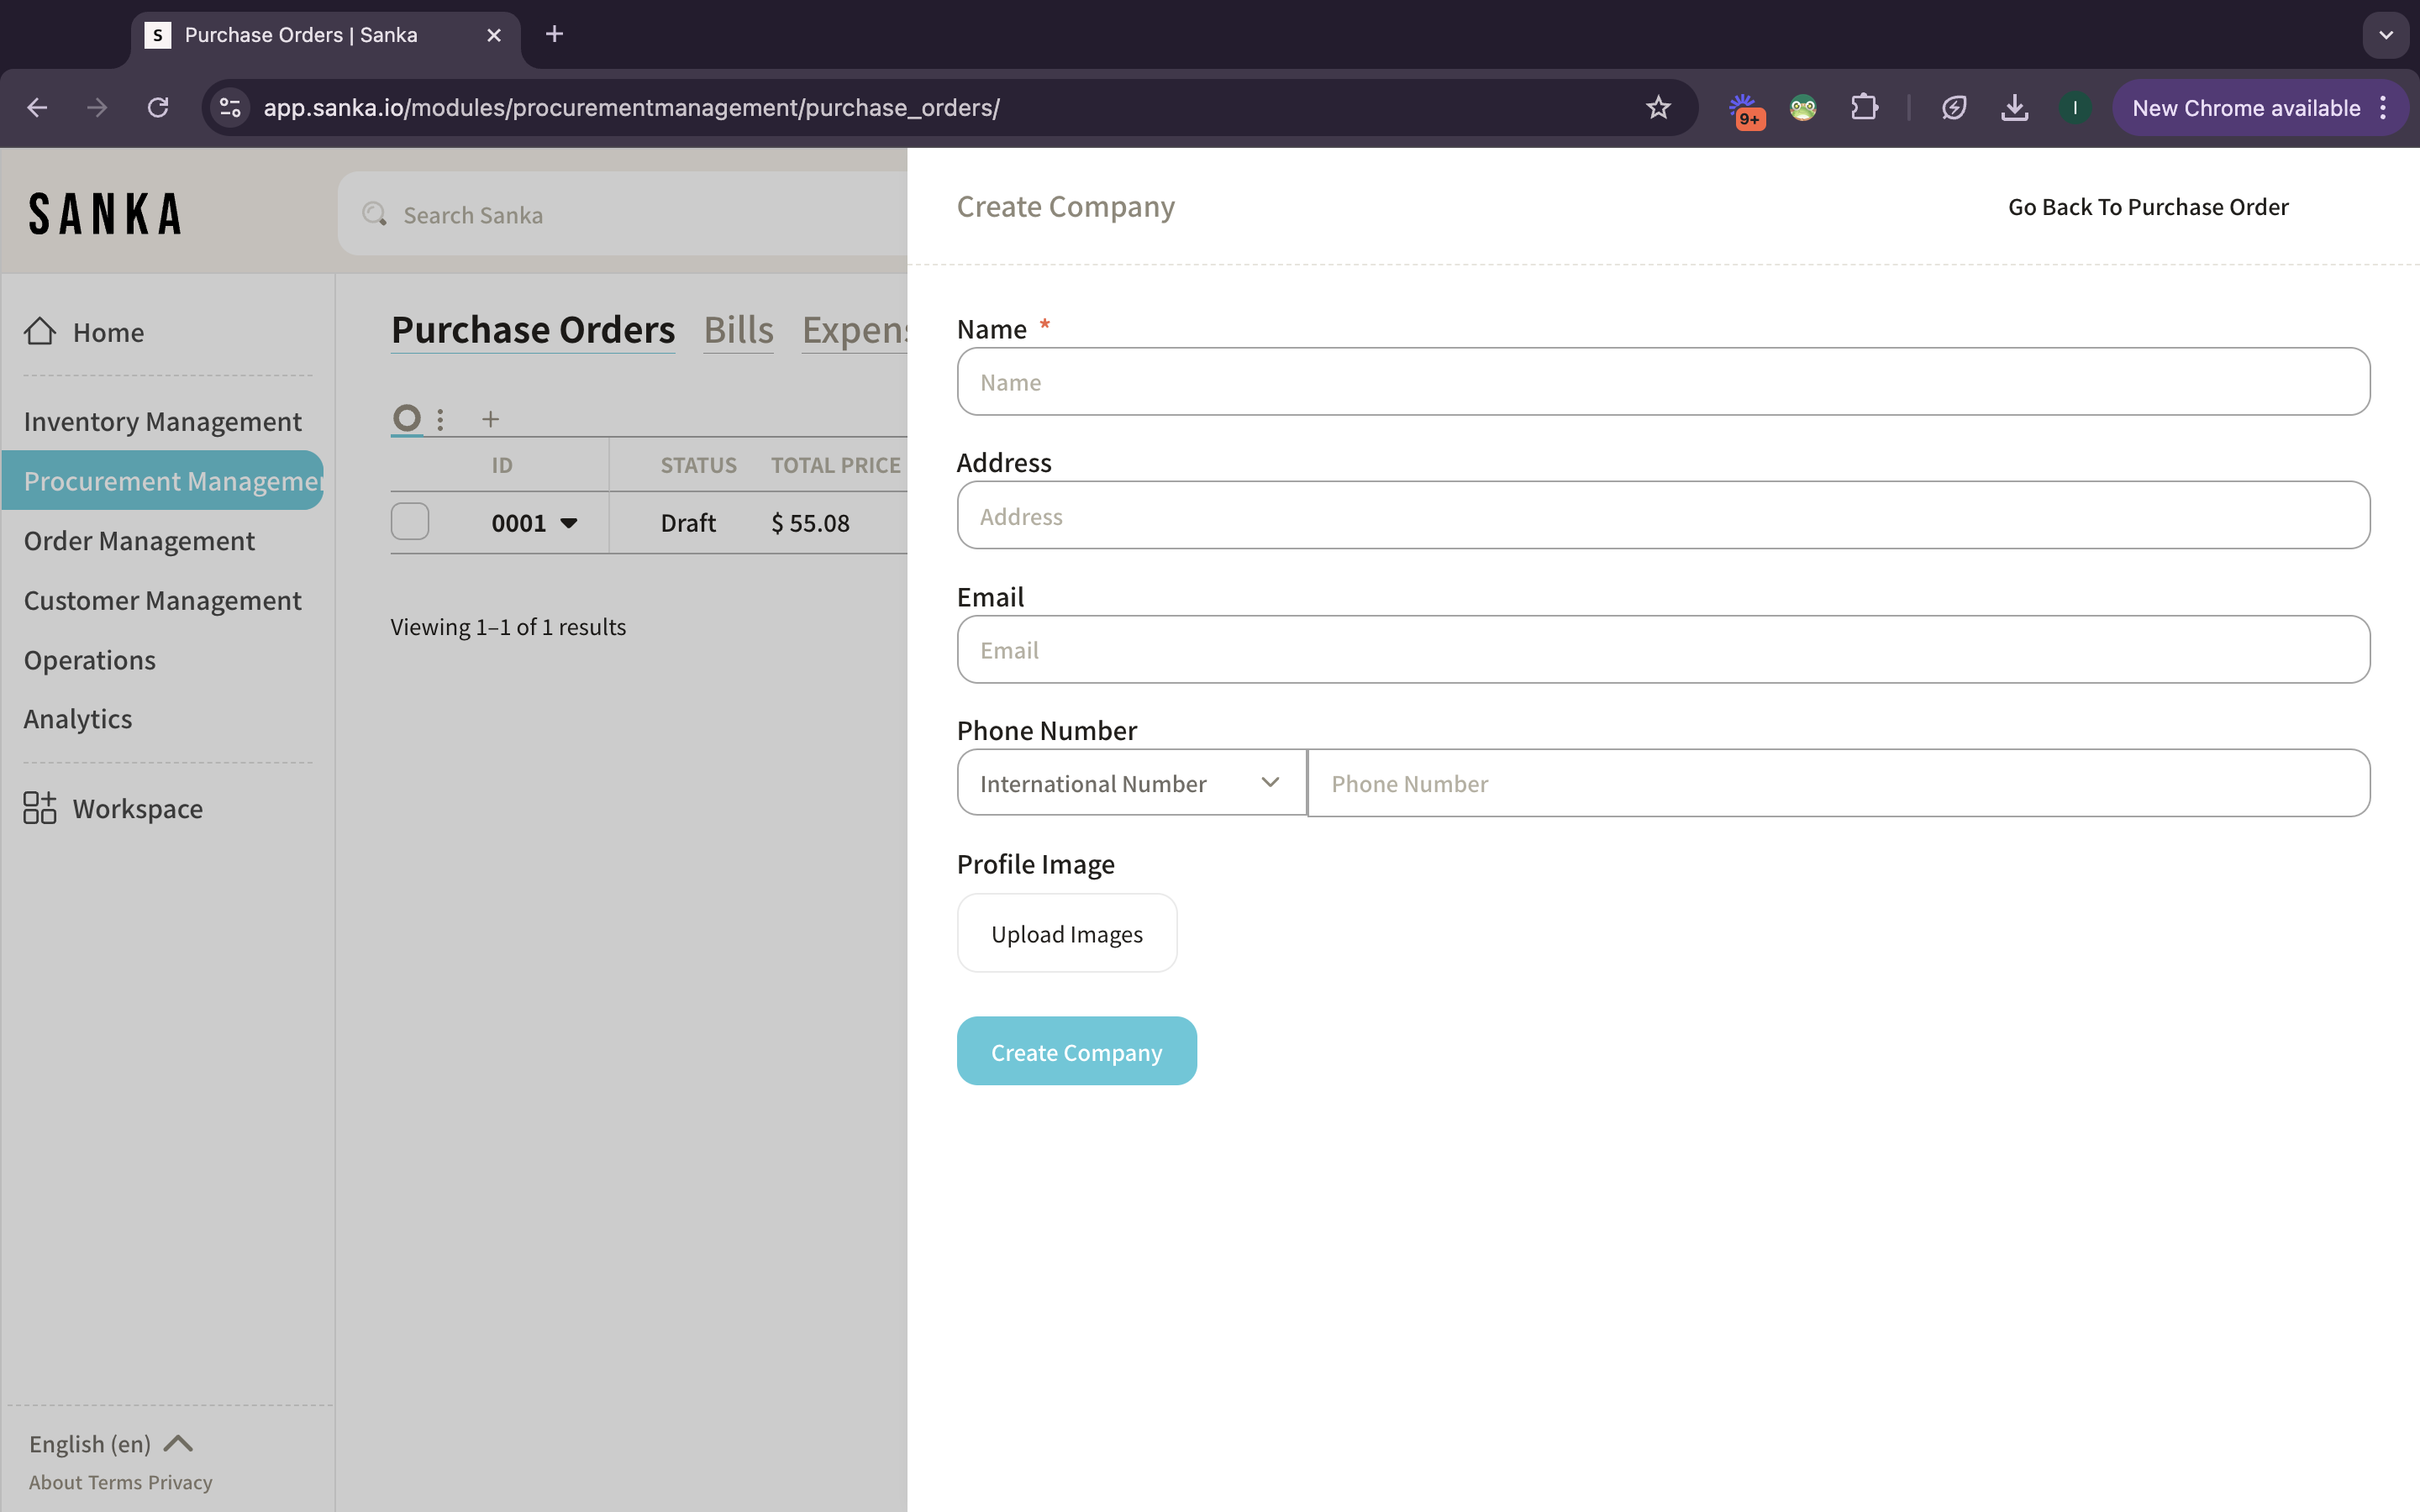Viewport: 2420px width, 1512px height.
Task: Click the Phone Number input field
Action: coord(1837,783)
